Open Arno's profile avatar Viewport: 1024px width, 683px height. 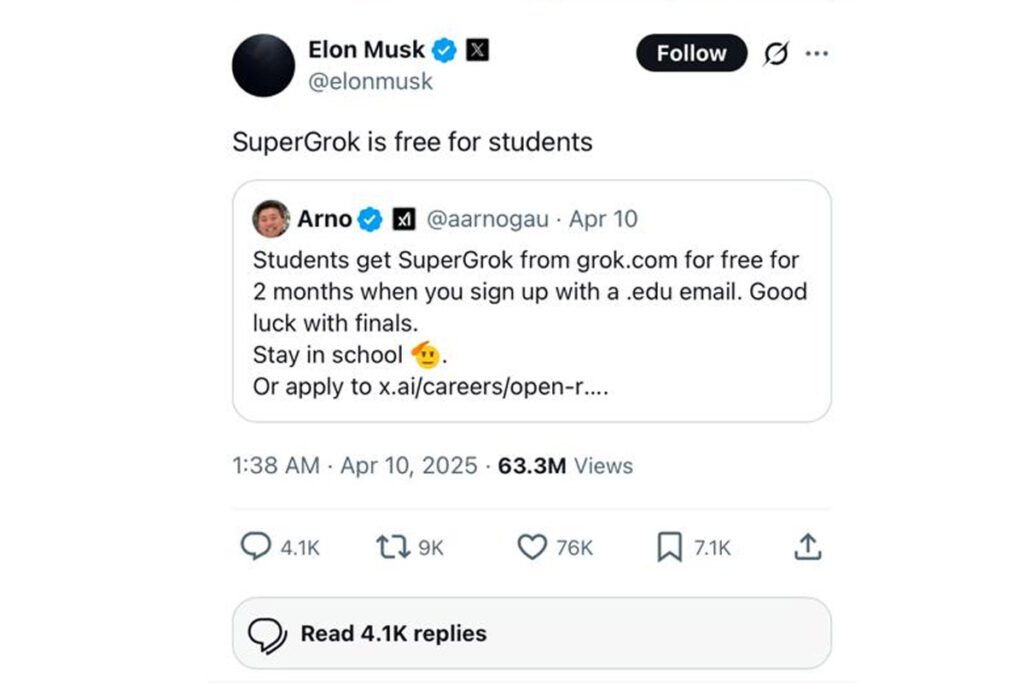[271, 218]
